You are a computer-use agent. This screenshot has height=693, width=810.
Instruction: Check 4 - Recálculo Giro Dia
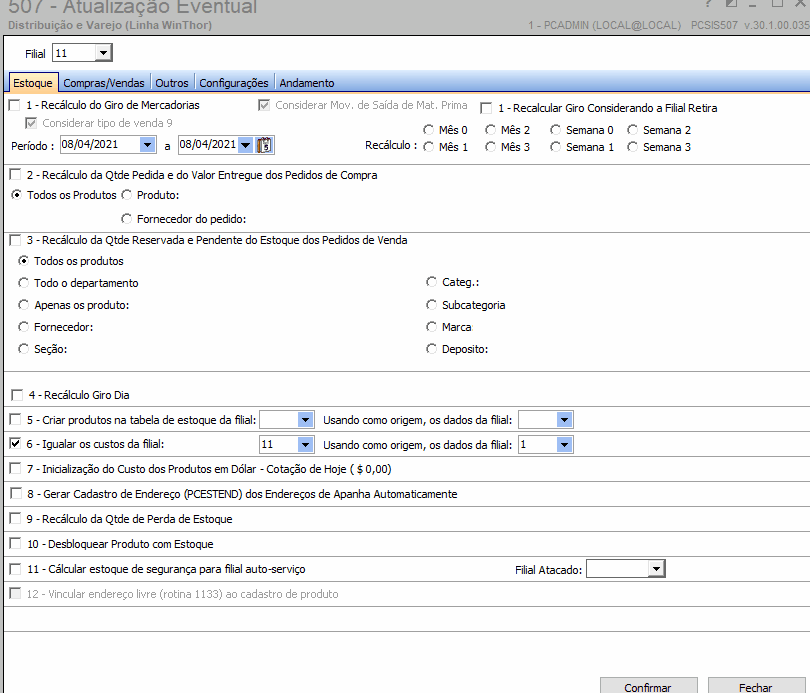coord(17,395)
